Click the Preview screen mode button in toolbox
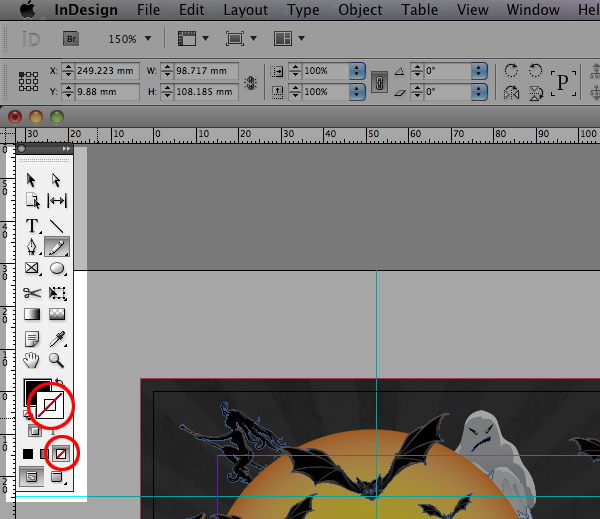The height and width of the screenshot is (519, 600). (57, 477)
